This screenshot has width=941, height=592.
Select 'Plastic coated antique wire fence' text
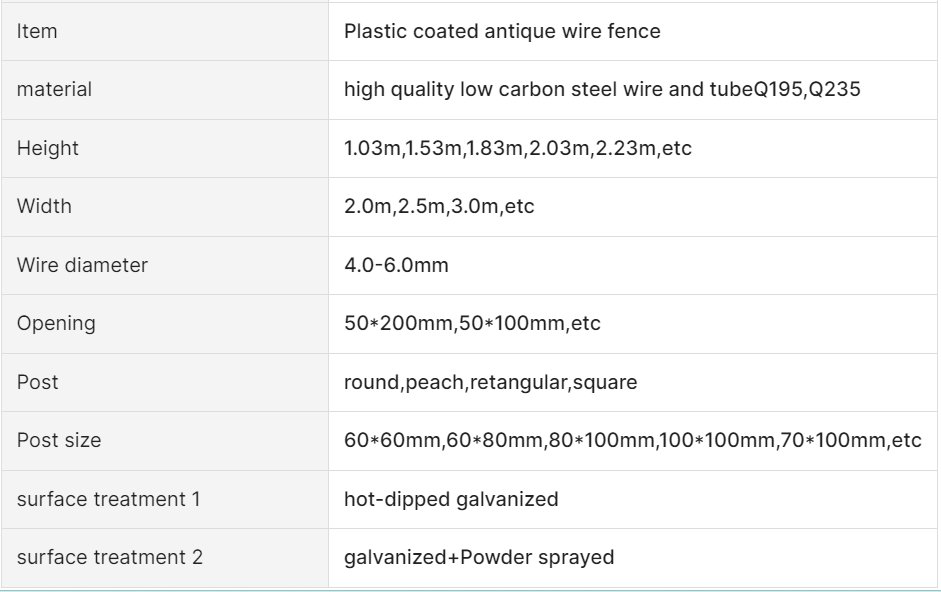(x=502, y=31)
